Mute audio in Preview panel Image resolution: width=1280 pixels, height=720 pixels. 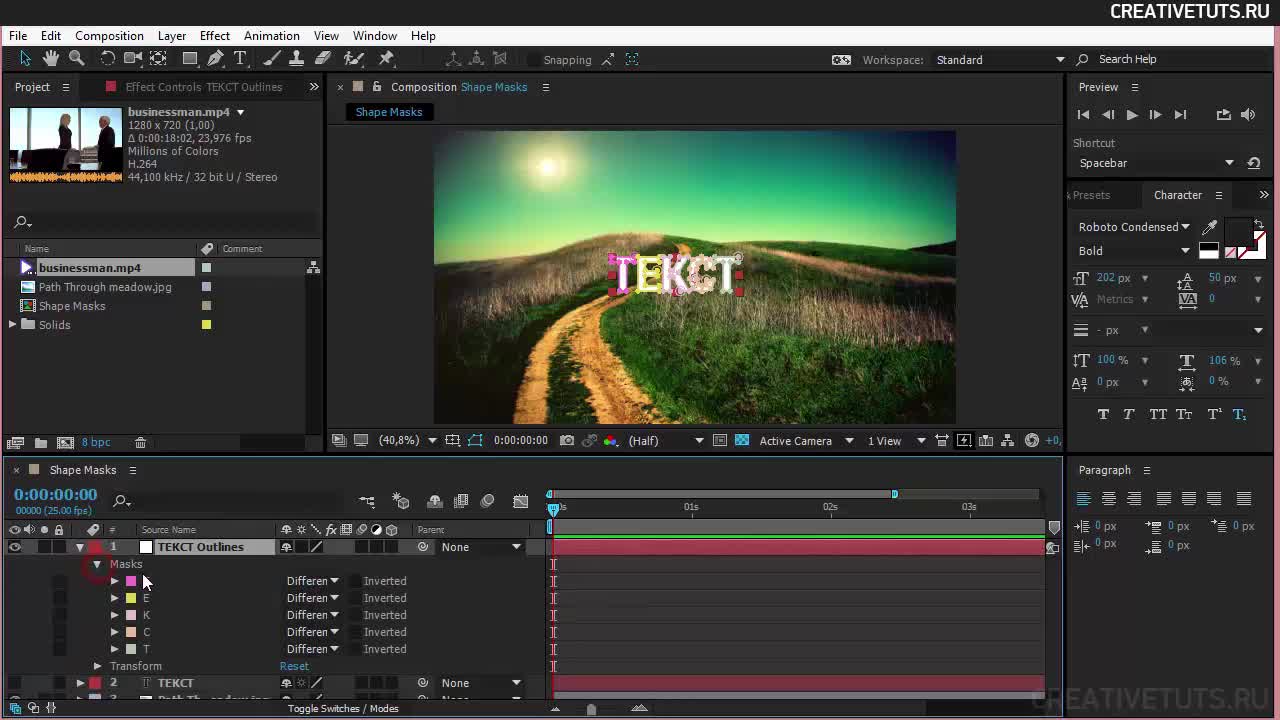[x=1248, y=115]
